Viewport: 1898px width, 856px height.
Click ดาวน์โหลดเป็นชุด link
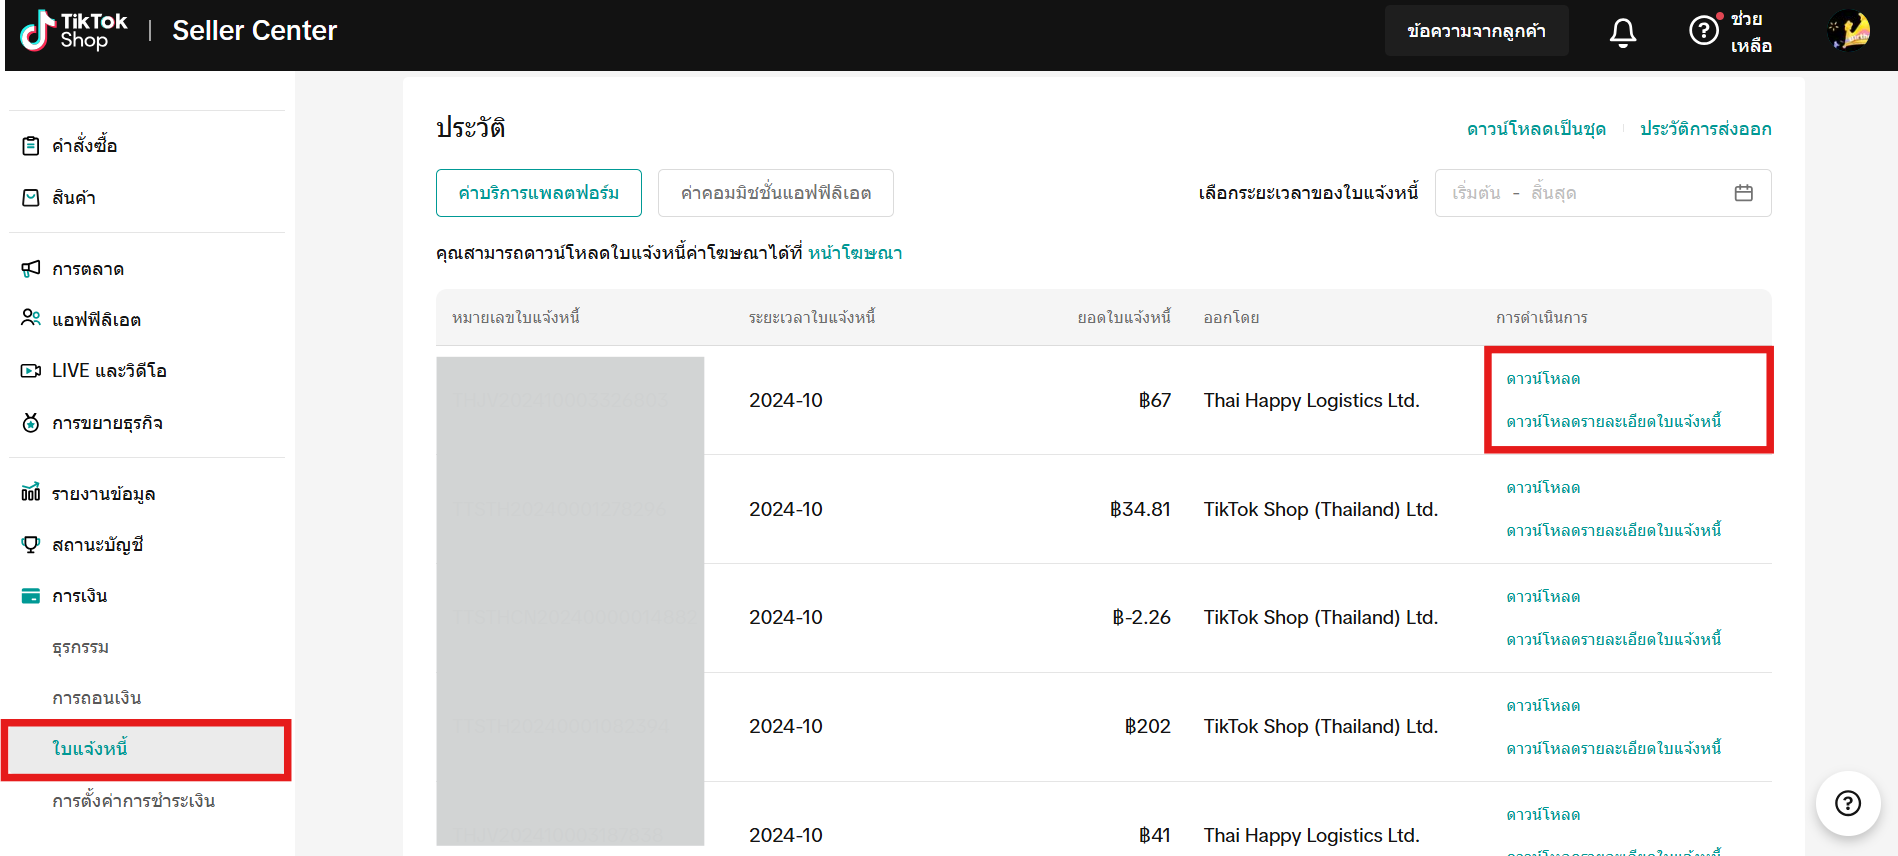coord(1536,129)
